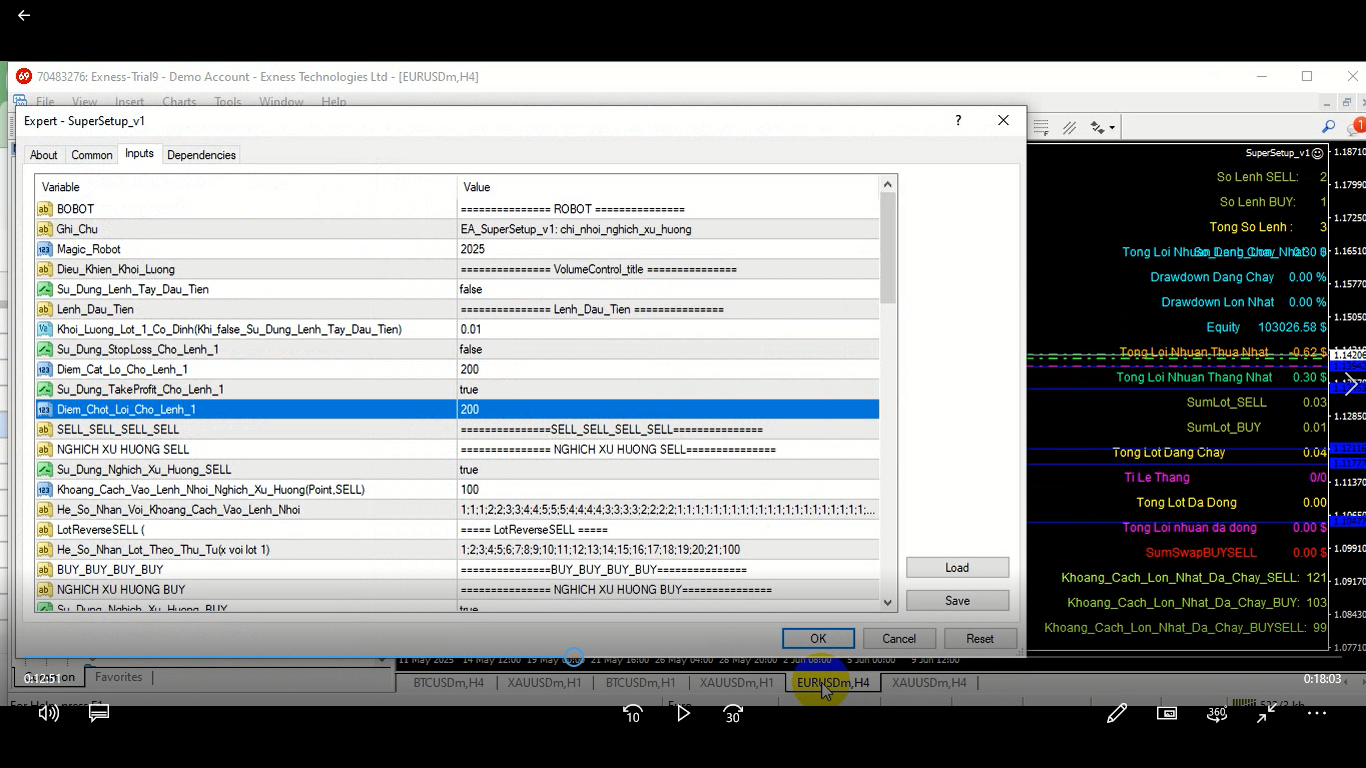Confirm with the OK button

click(818, 638)
